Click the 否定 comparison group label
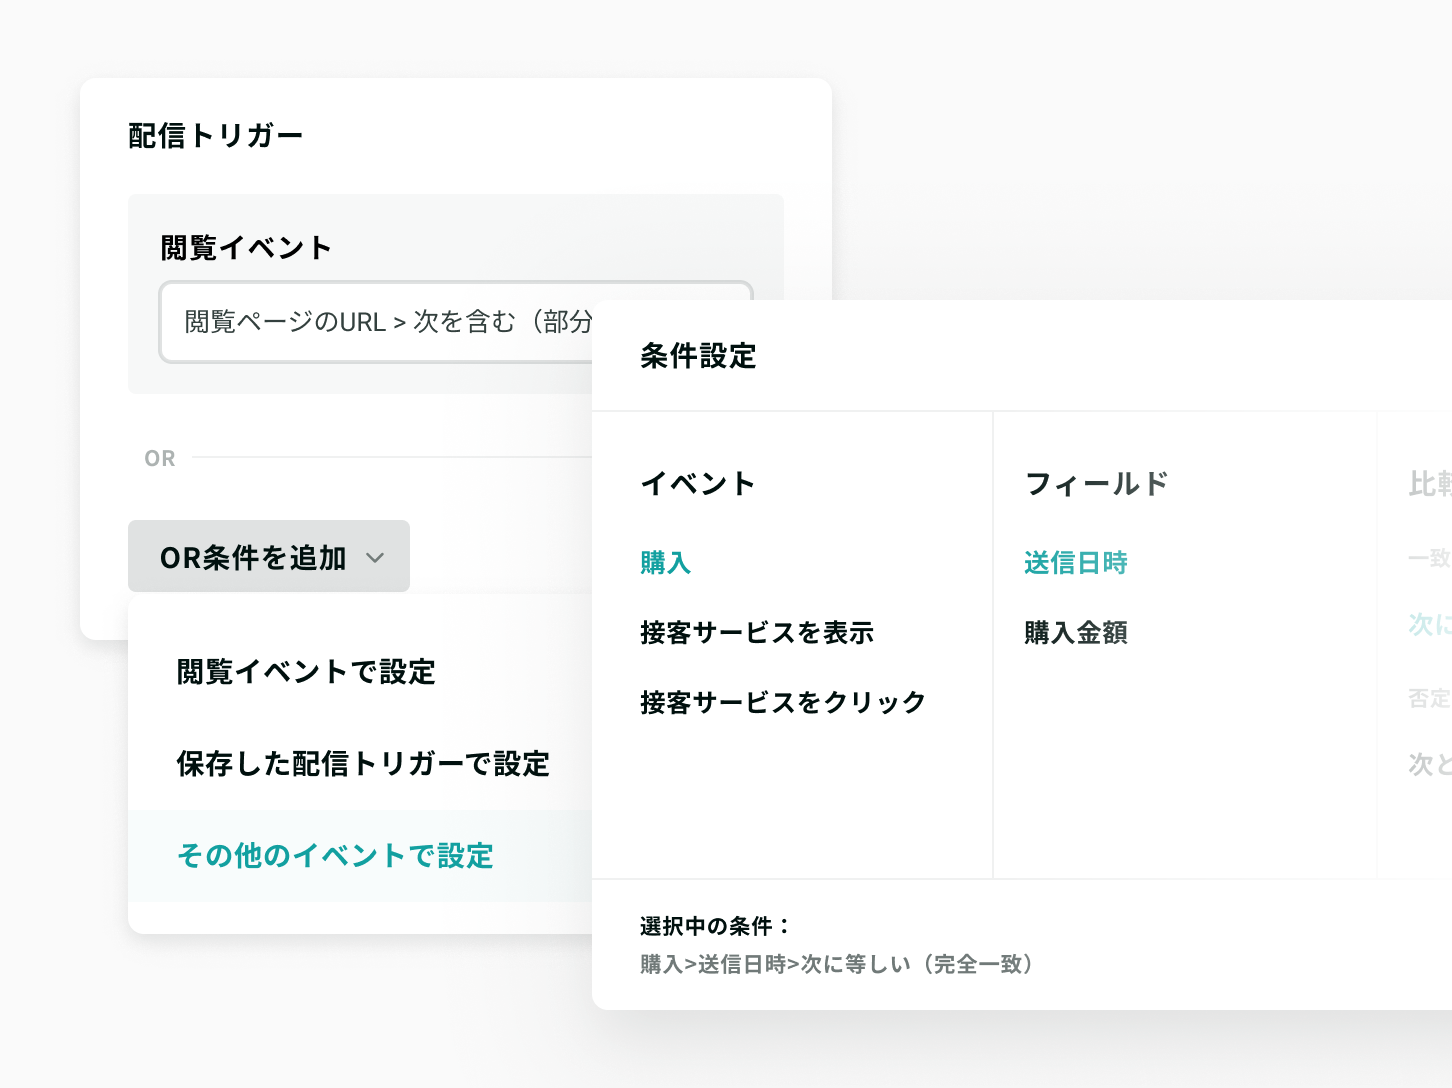 point(1430,698)
